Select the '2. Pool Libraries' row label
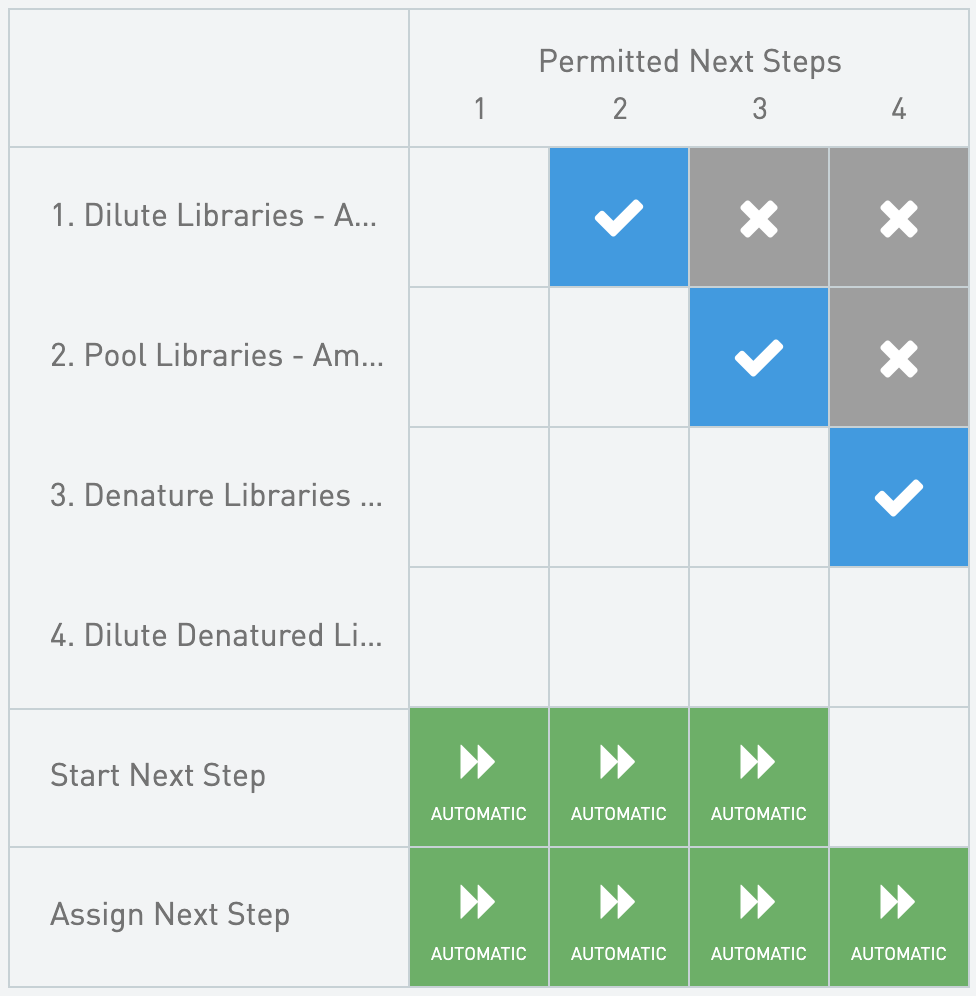This screenshot has height=996, width=976. coord(216,356)
